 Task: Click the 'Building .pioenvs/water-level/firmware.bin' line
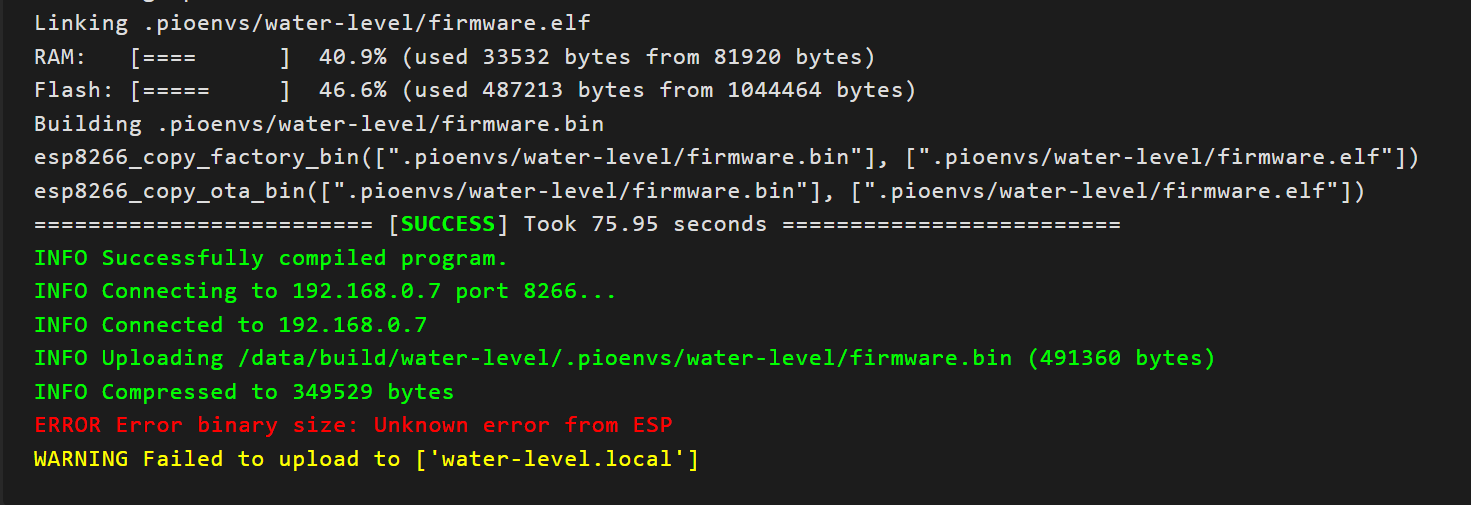click(x=318, y=124)
